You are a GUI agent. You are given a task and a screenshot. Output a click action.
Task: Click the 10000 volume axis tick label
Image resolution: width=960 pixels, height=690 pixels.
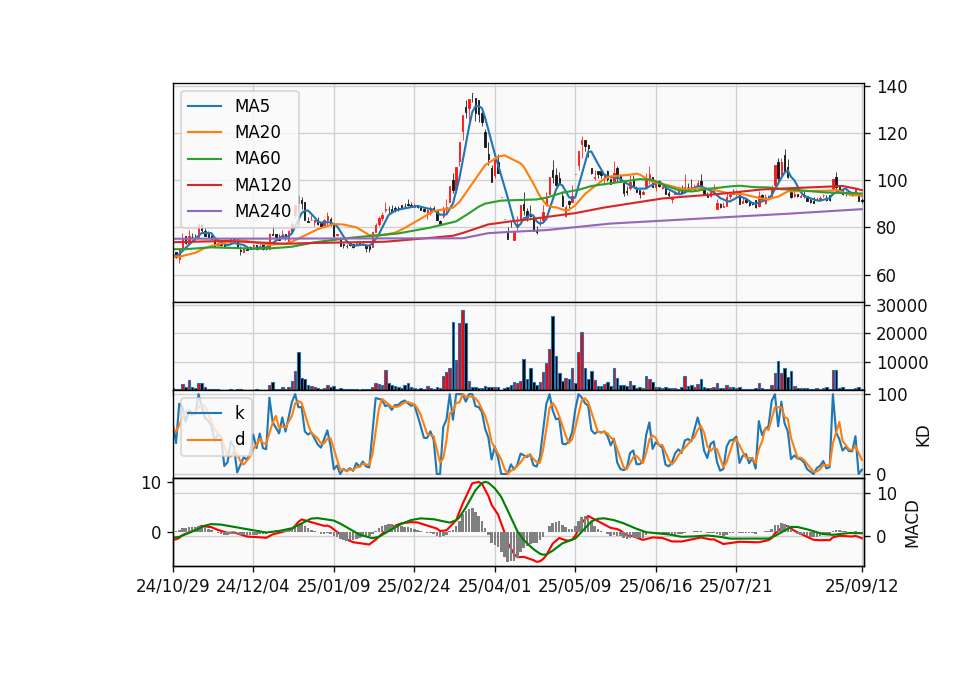(x=902, y=363)
